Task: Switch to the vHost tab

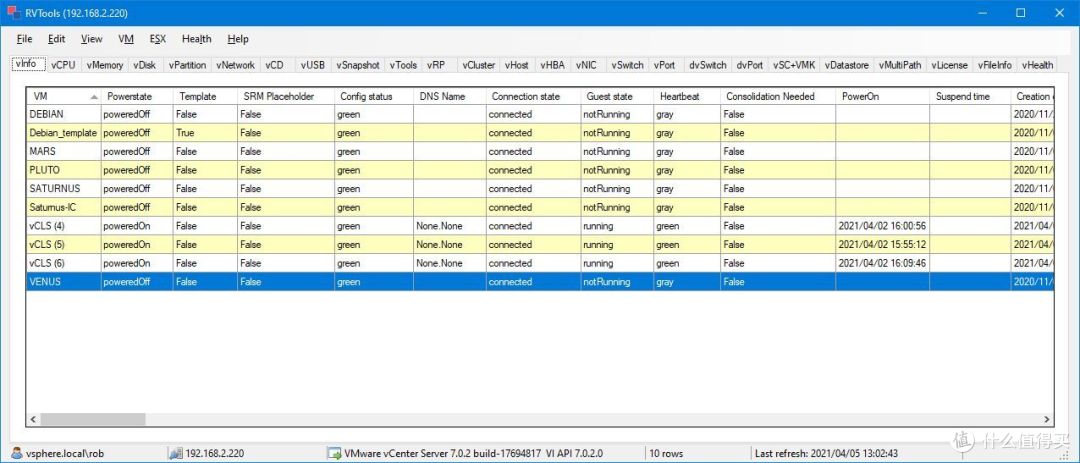Action: [x=517, y=65]
